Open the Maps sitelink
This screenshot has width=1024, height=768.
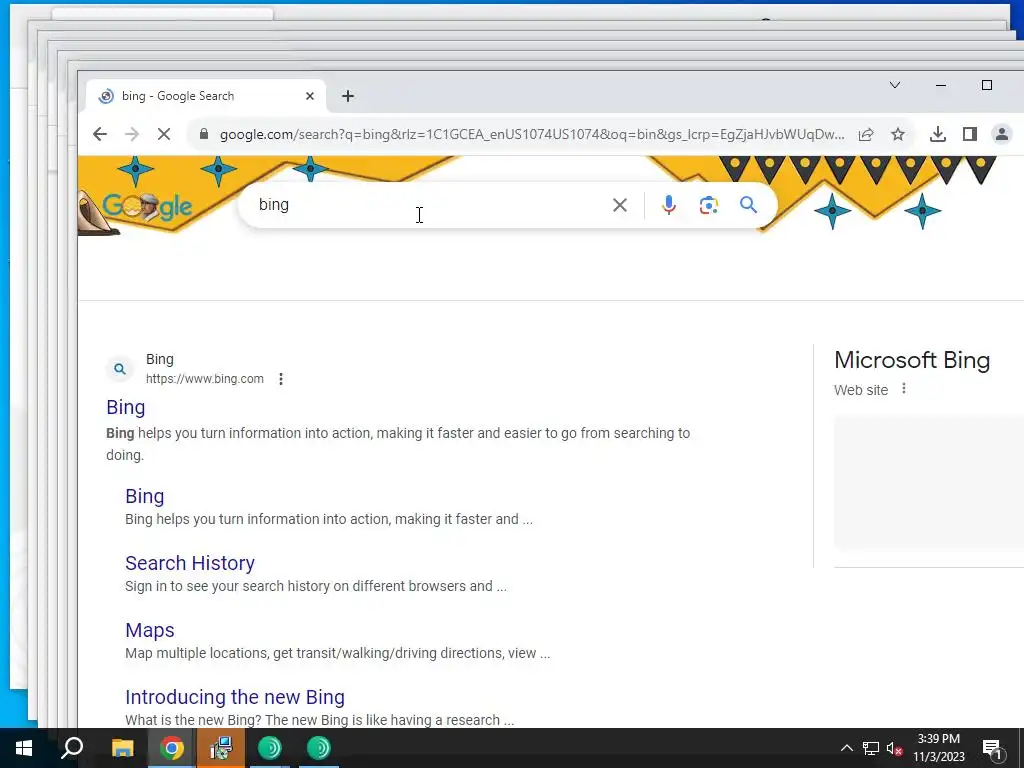pyautogui.click(x=150, y=630)
